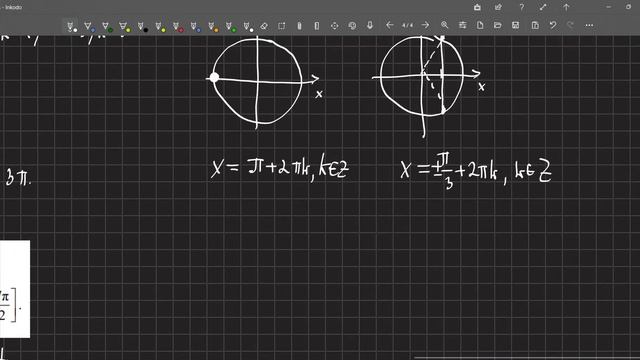Click the microphone recording icon
The image size is (640, 360).
(370, 25)
